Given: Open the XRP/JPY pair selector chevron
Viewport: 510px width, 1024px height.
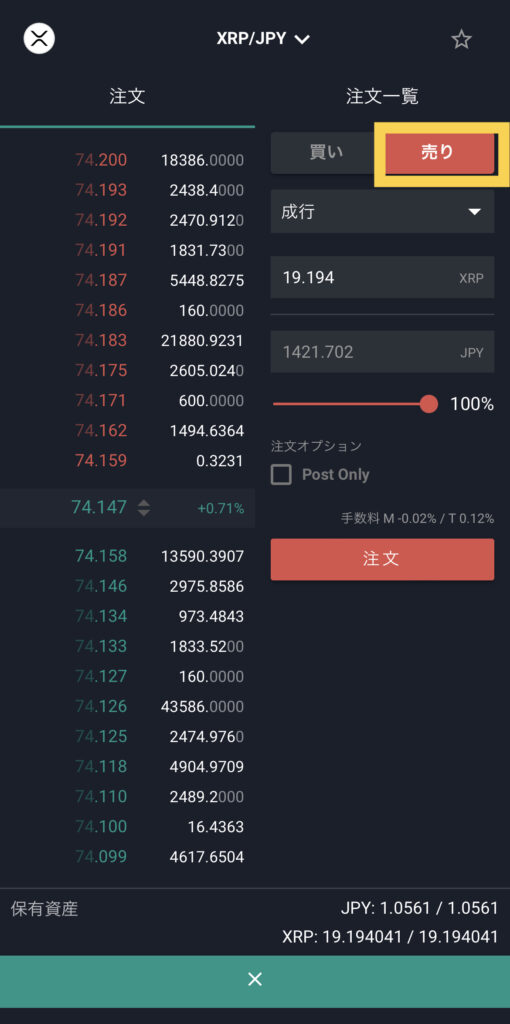Looking at the screenshot, I should pos(301,39).
